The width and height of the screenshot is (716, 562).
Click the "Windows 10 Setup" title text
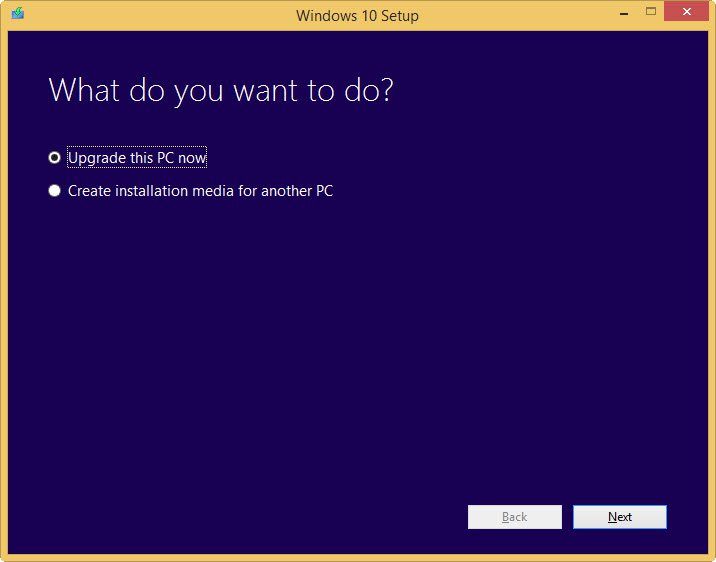(357, 15)
